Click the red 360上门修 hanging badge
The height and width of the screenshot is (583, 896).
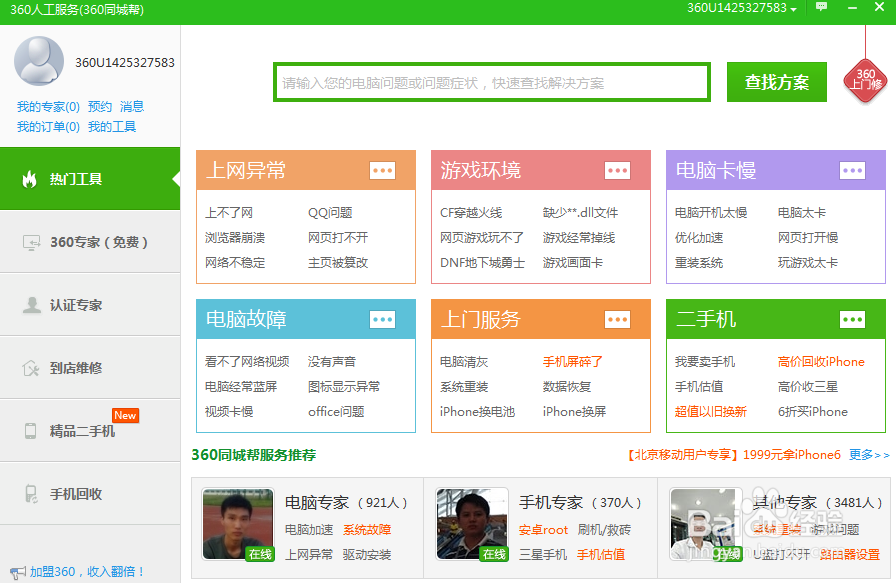tap(865, 81)
